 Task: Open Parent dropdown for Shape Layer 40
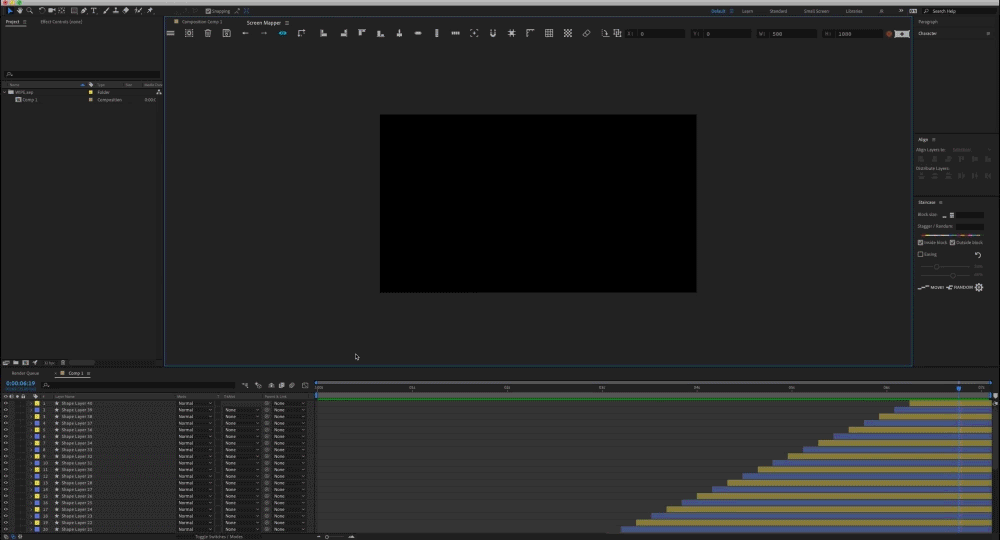289,404
